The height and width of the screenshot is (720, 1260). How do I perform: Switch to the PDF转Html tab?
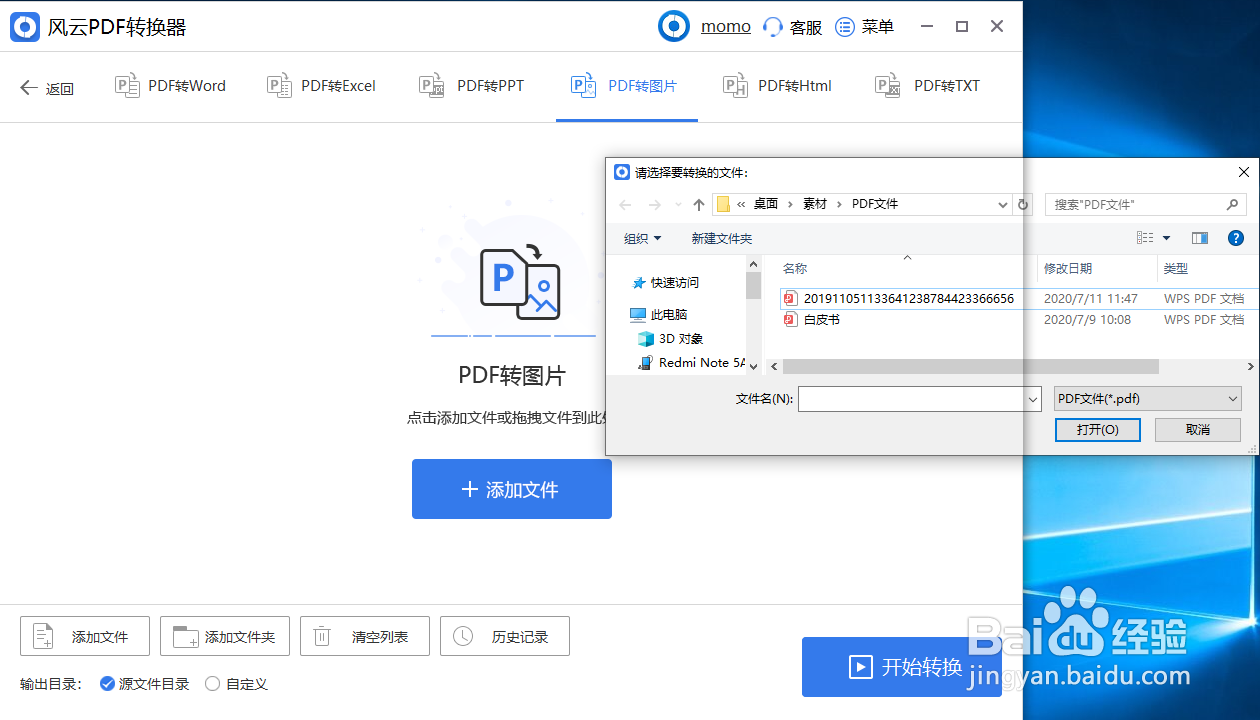click(777, 86)
